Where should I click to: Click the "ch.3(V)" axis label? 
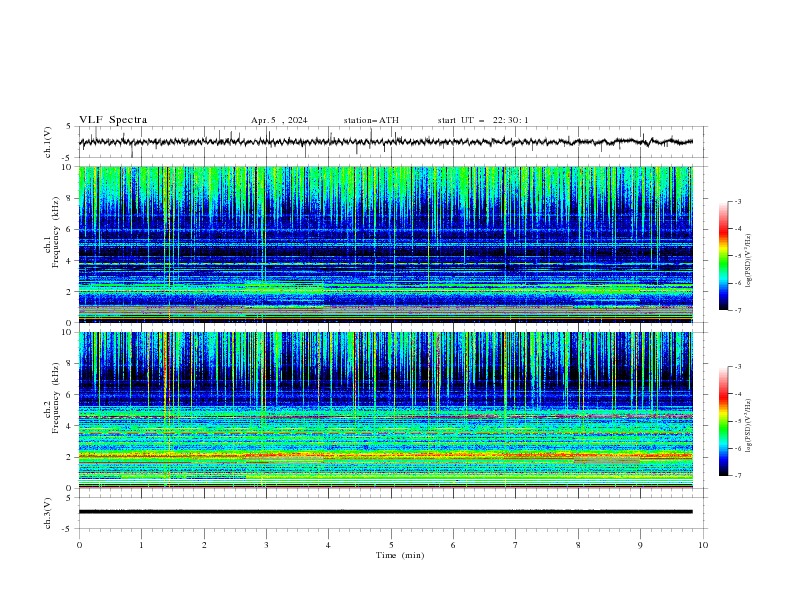(48, 513)
